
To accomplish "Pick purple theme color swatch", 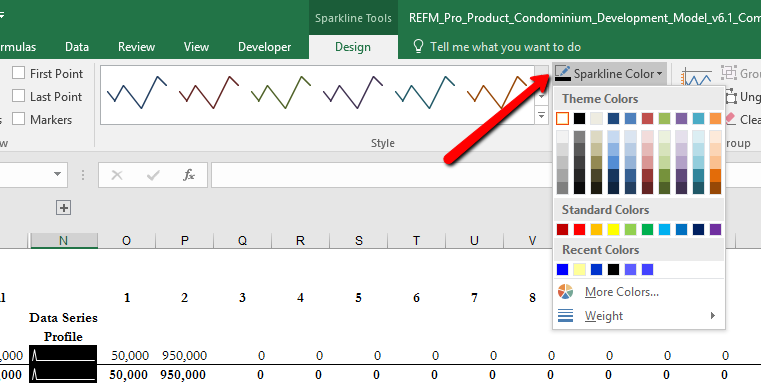I will pyautogui.click(x=681, y=118).
